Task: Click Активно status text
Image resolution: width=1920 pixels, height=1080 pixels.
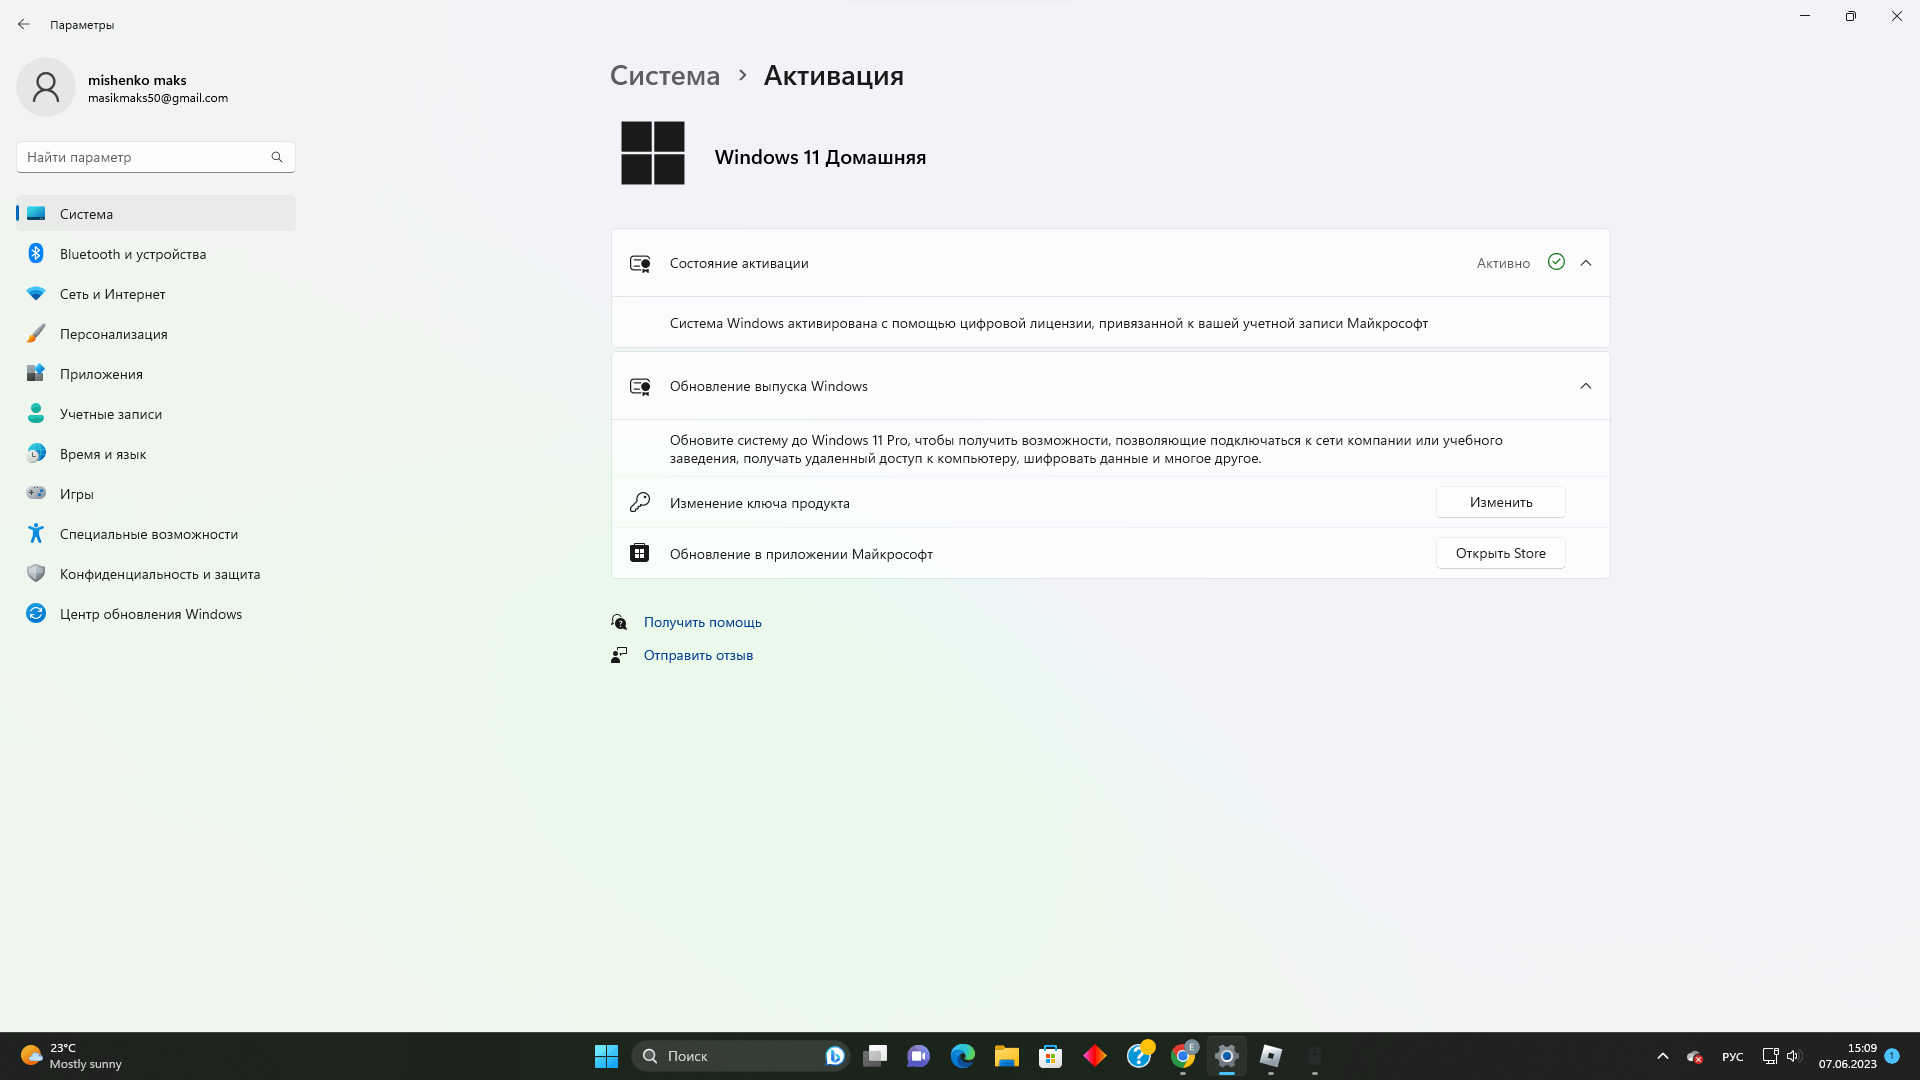Action: (1503, 263)
